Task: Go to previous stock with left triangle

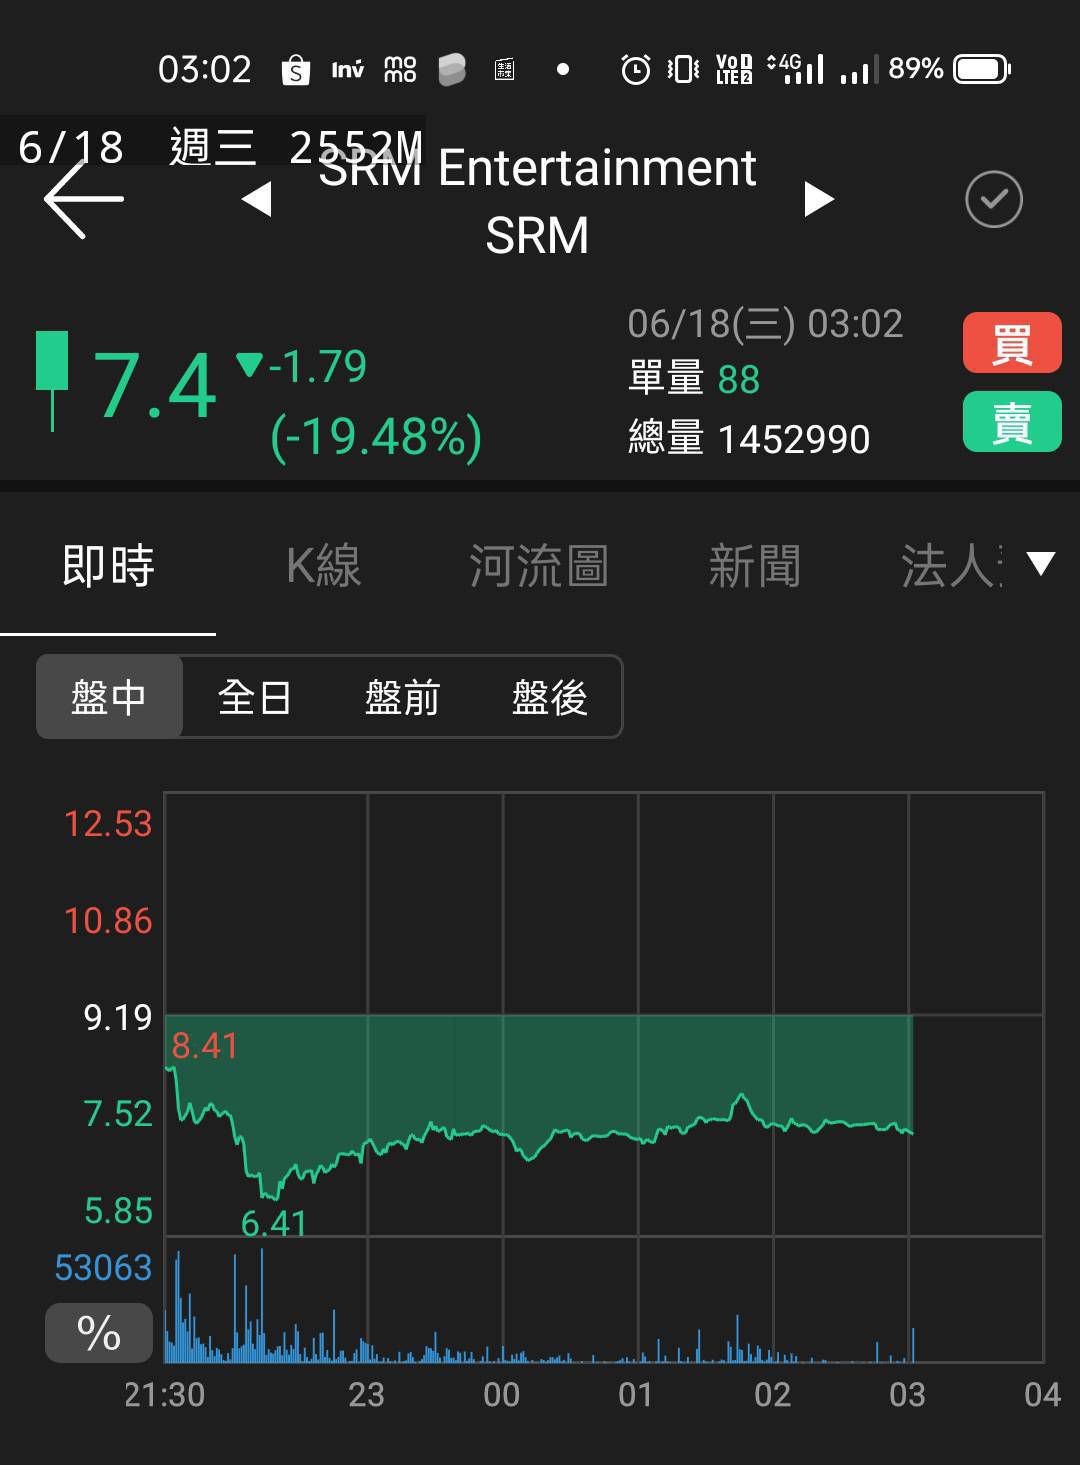Action: click(x=258, y=199)
